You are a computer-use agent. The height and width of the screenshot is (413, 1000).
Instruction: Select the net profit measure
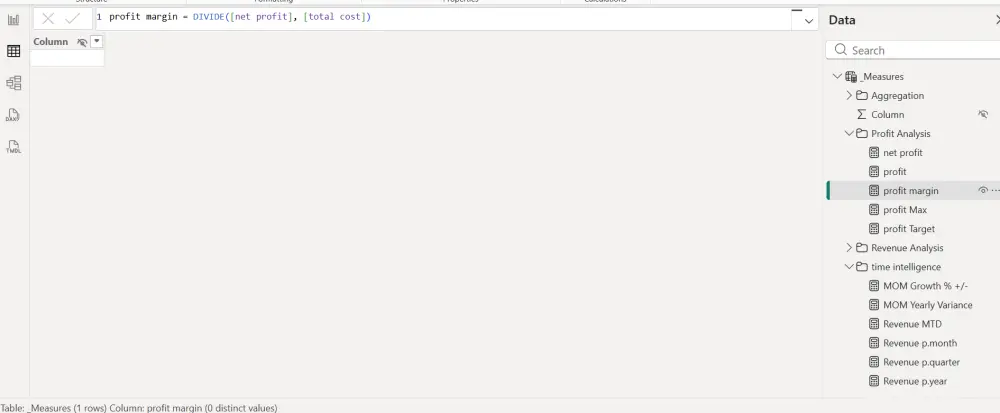(902, 153)
